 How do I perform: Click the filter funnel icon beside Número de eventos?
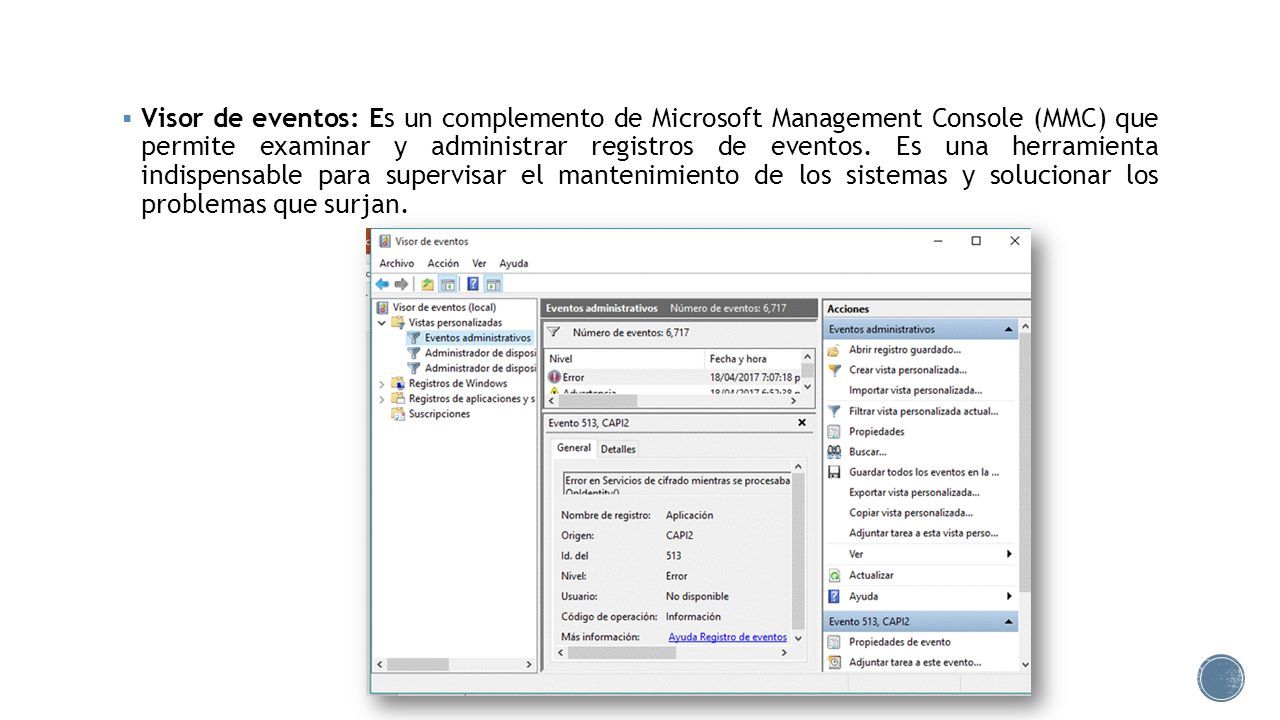click(x=553, y=332)
